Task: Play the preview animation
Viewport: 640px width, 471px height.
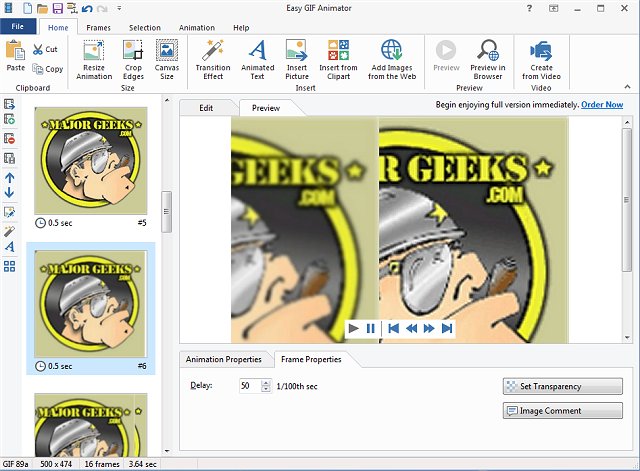Action: (353, 329)
